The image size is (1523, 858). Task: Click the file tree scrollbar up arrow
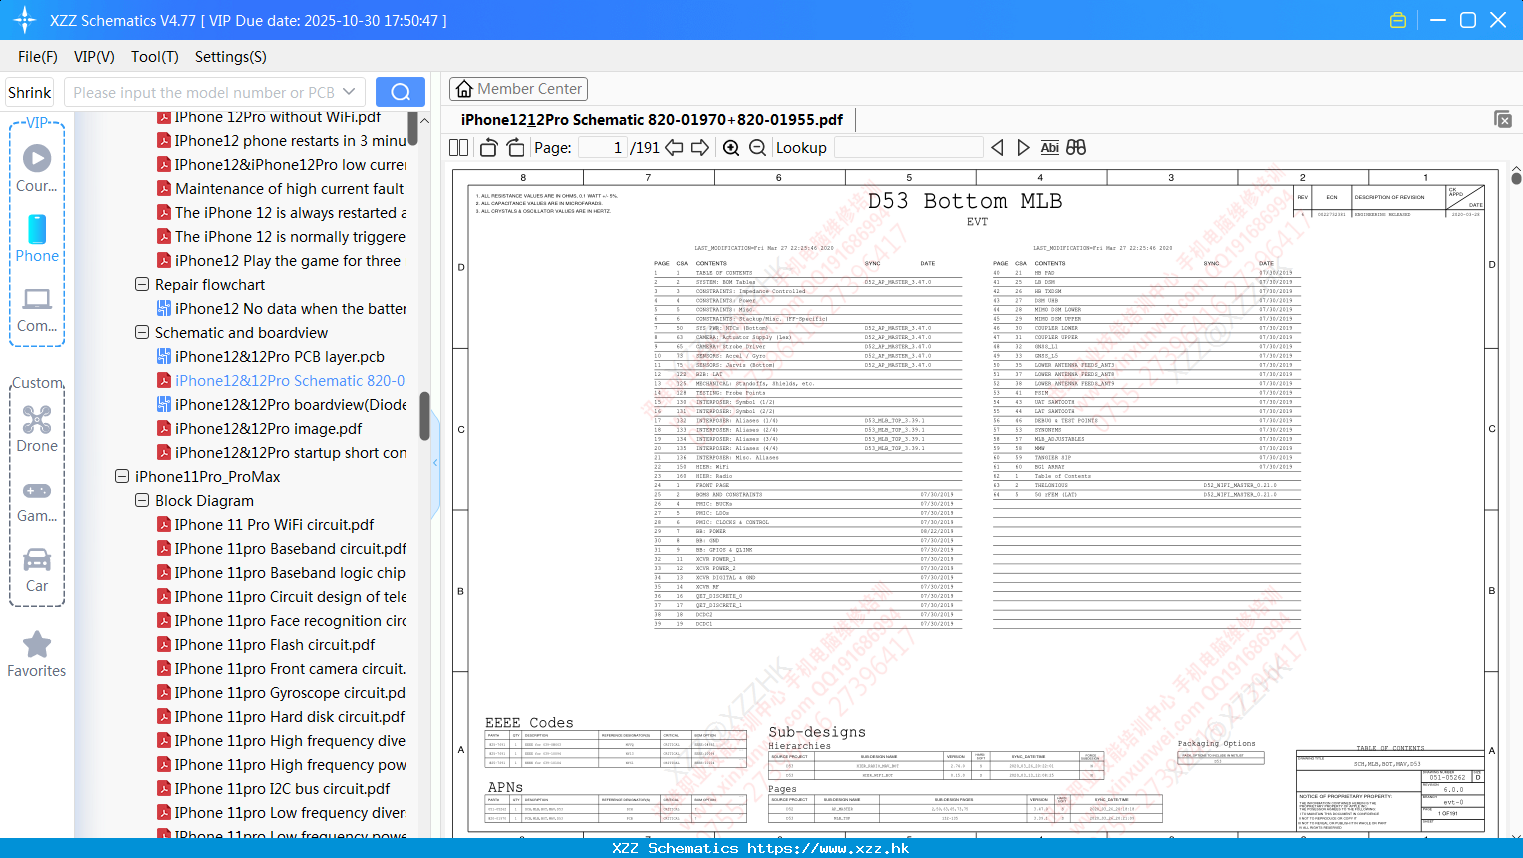(424, 120)
